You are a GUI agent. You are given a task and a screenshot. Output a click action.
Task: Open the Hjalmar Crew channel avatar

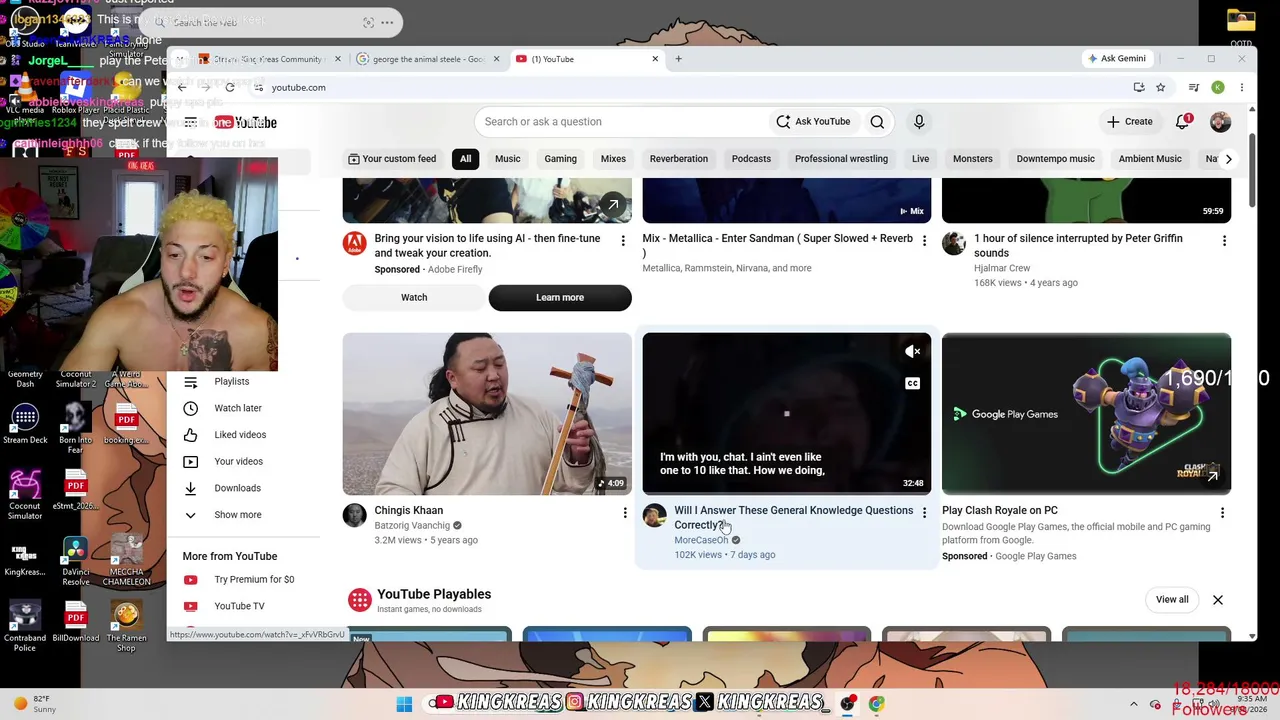pos(954,243)
